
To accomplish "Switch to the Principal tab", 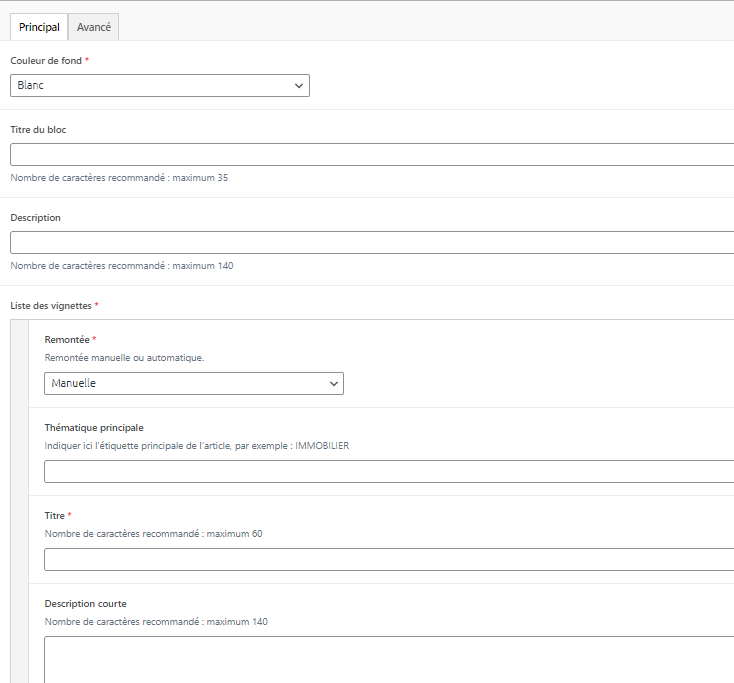I will pyautogui.click(x=39, y=27).
